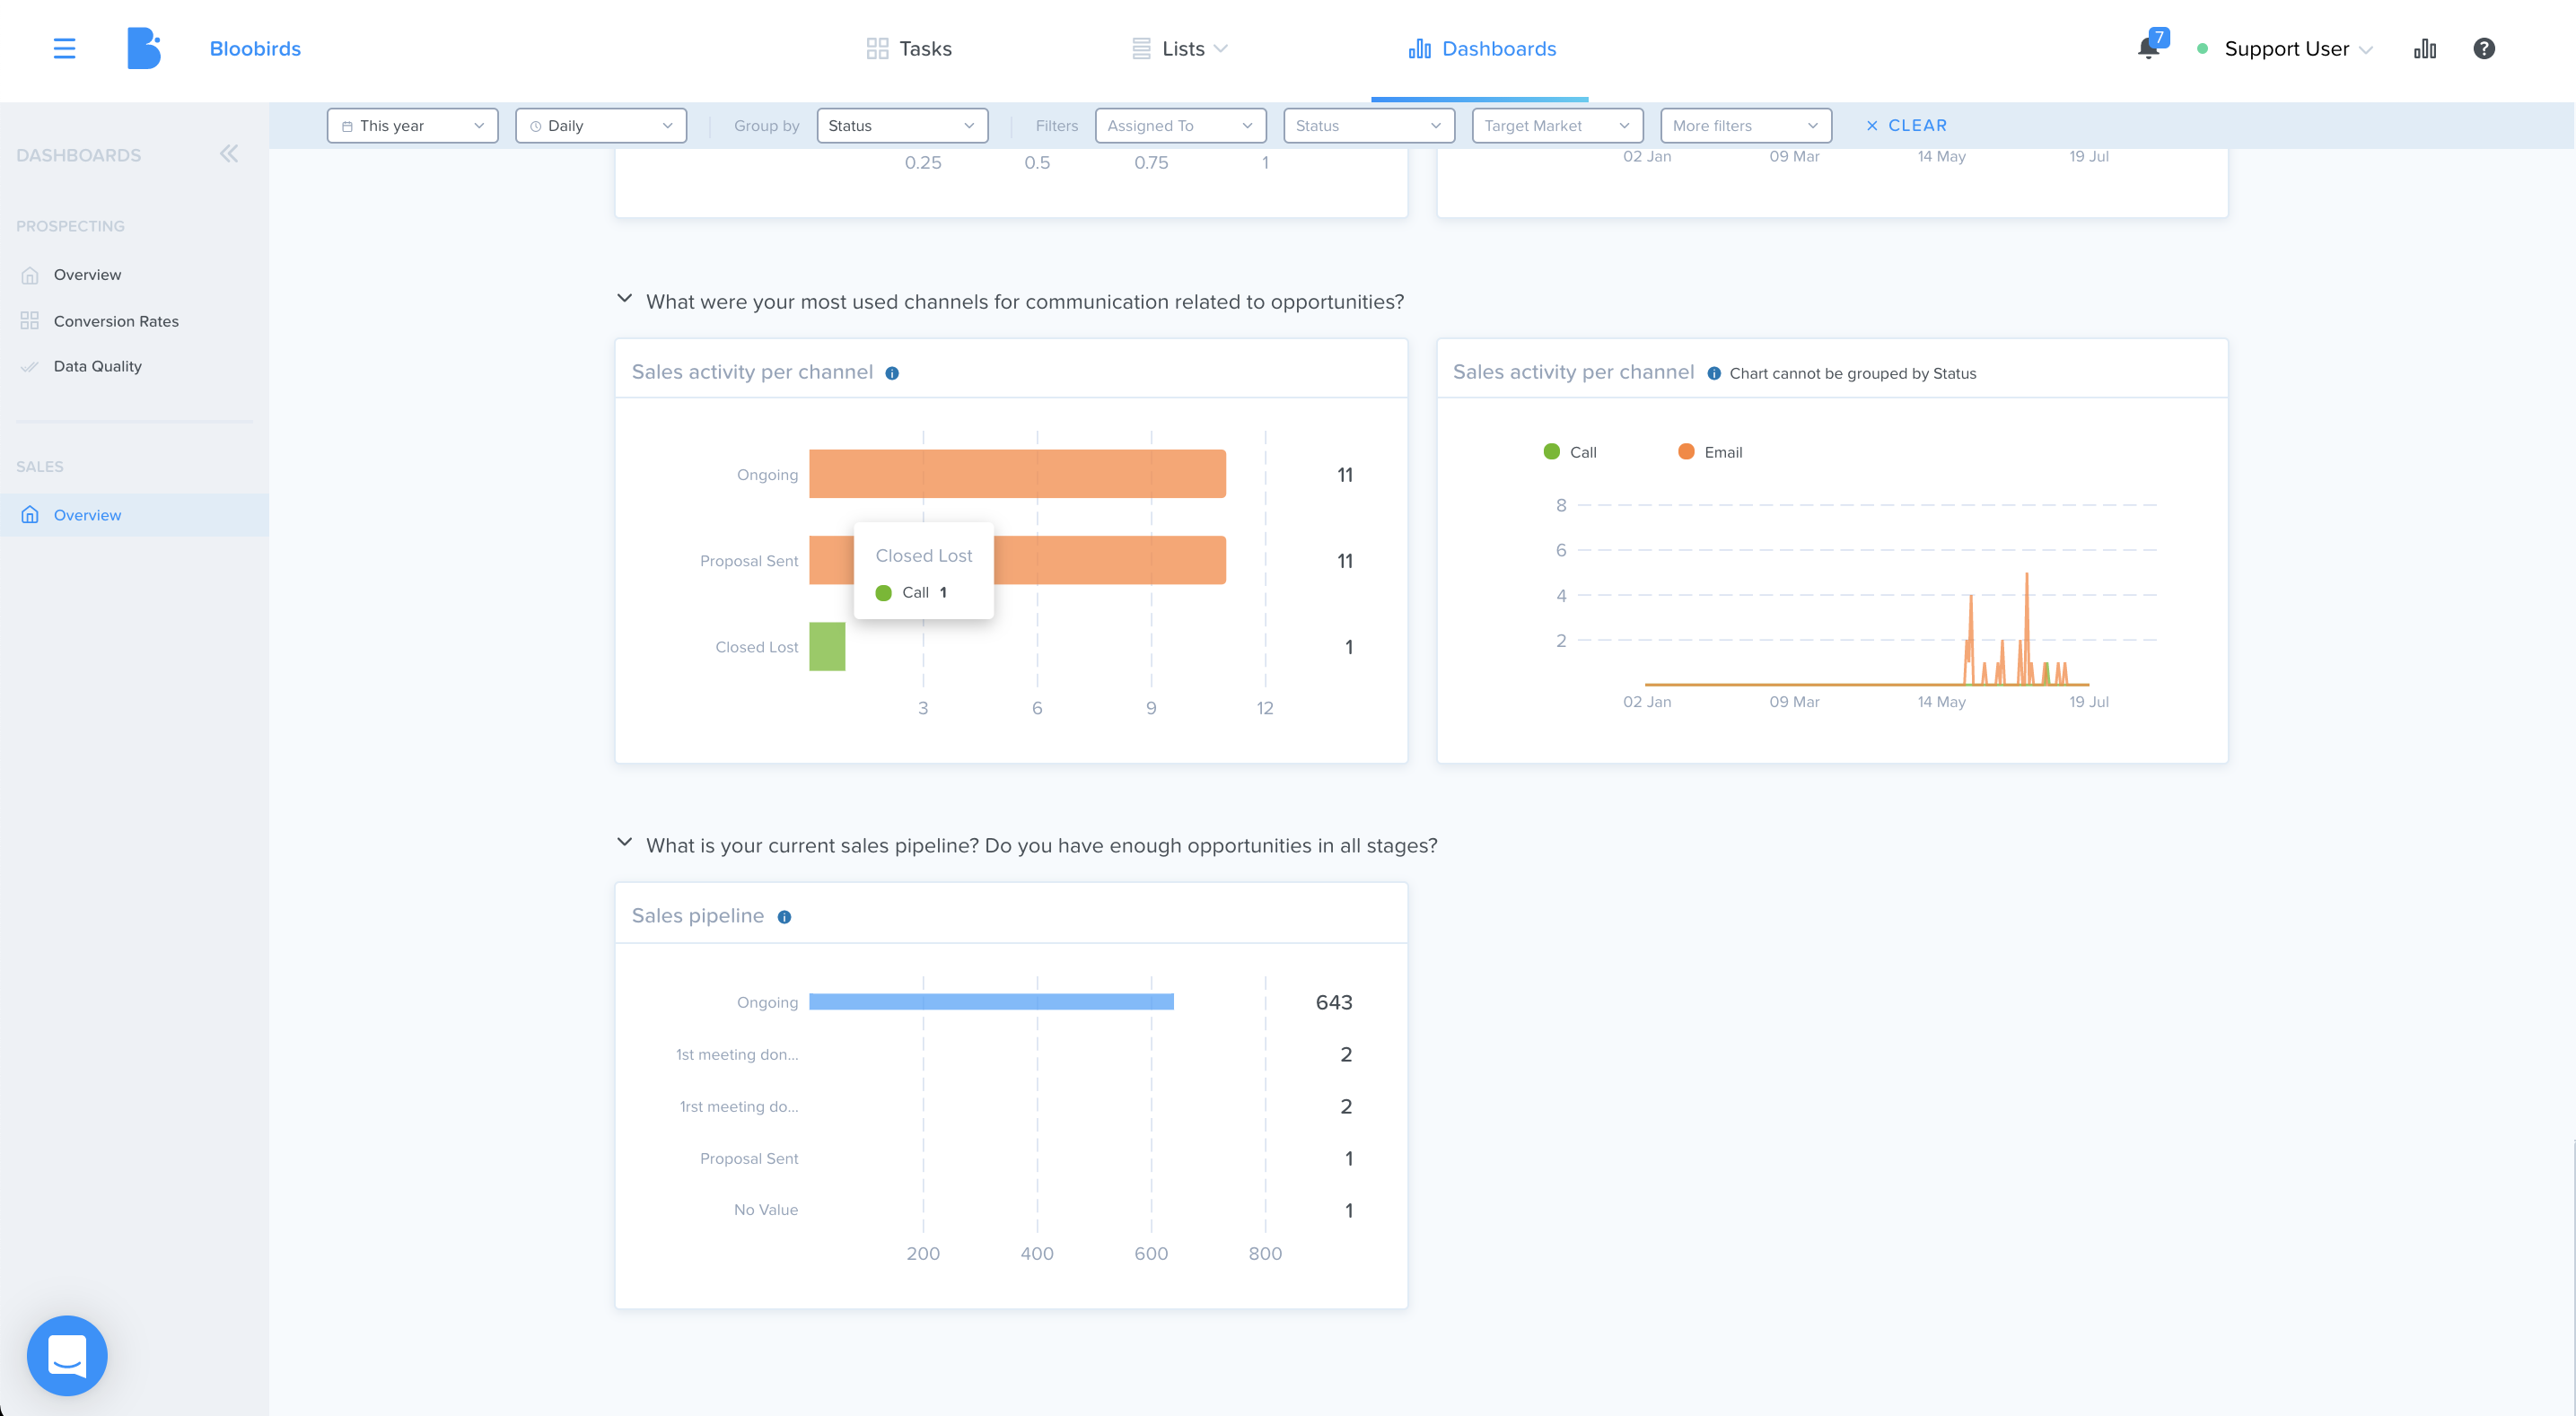The width and height of the screenshot is (2576, 1416).
Task: Open the Daily interval dropdown
Action: point(600,126)
